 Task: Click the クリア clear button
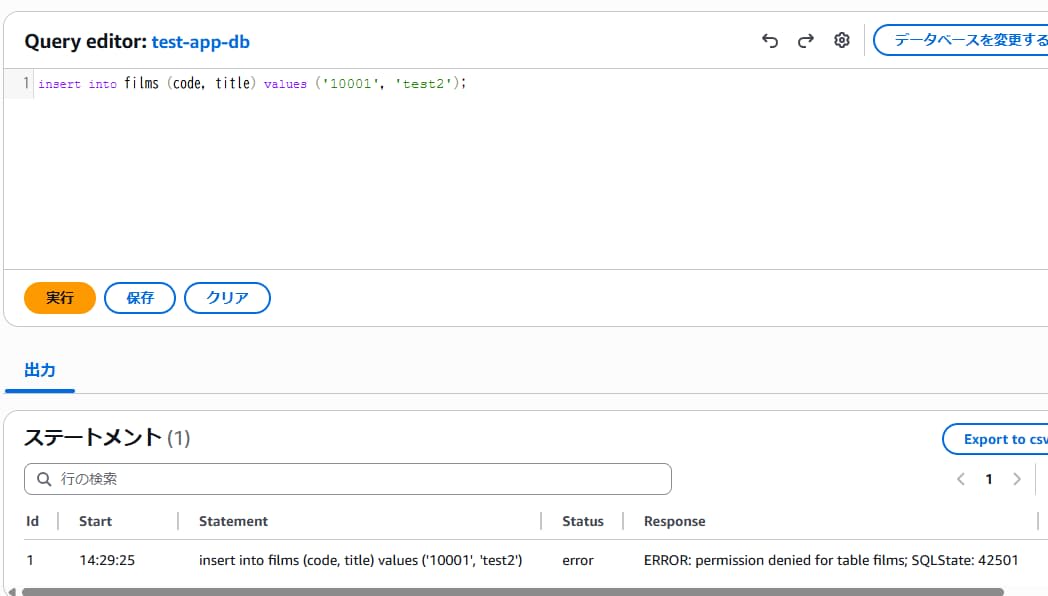227,298
